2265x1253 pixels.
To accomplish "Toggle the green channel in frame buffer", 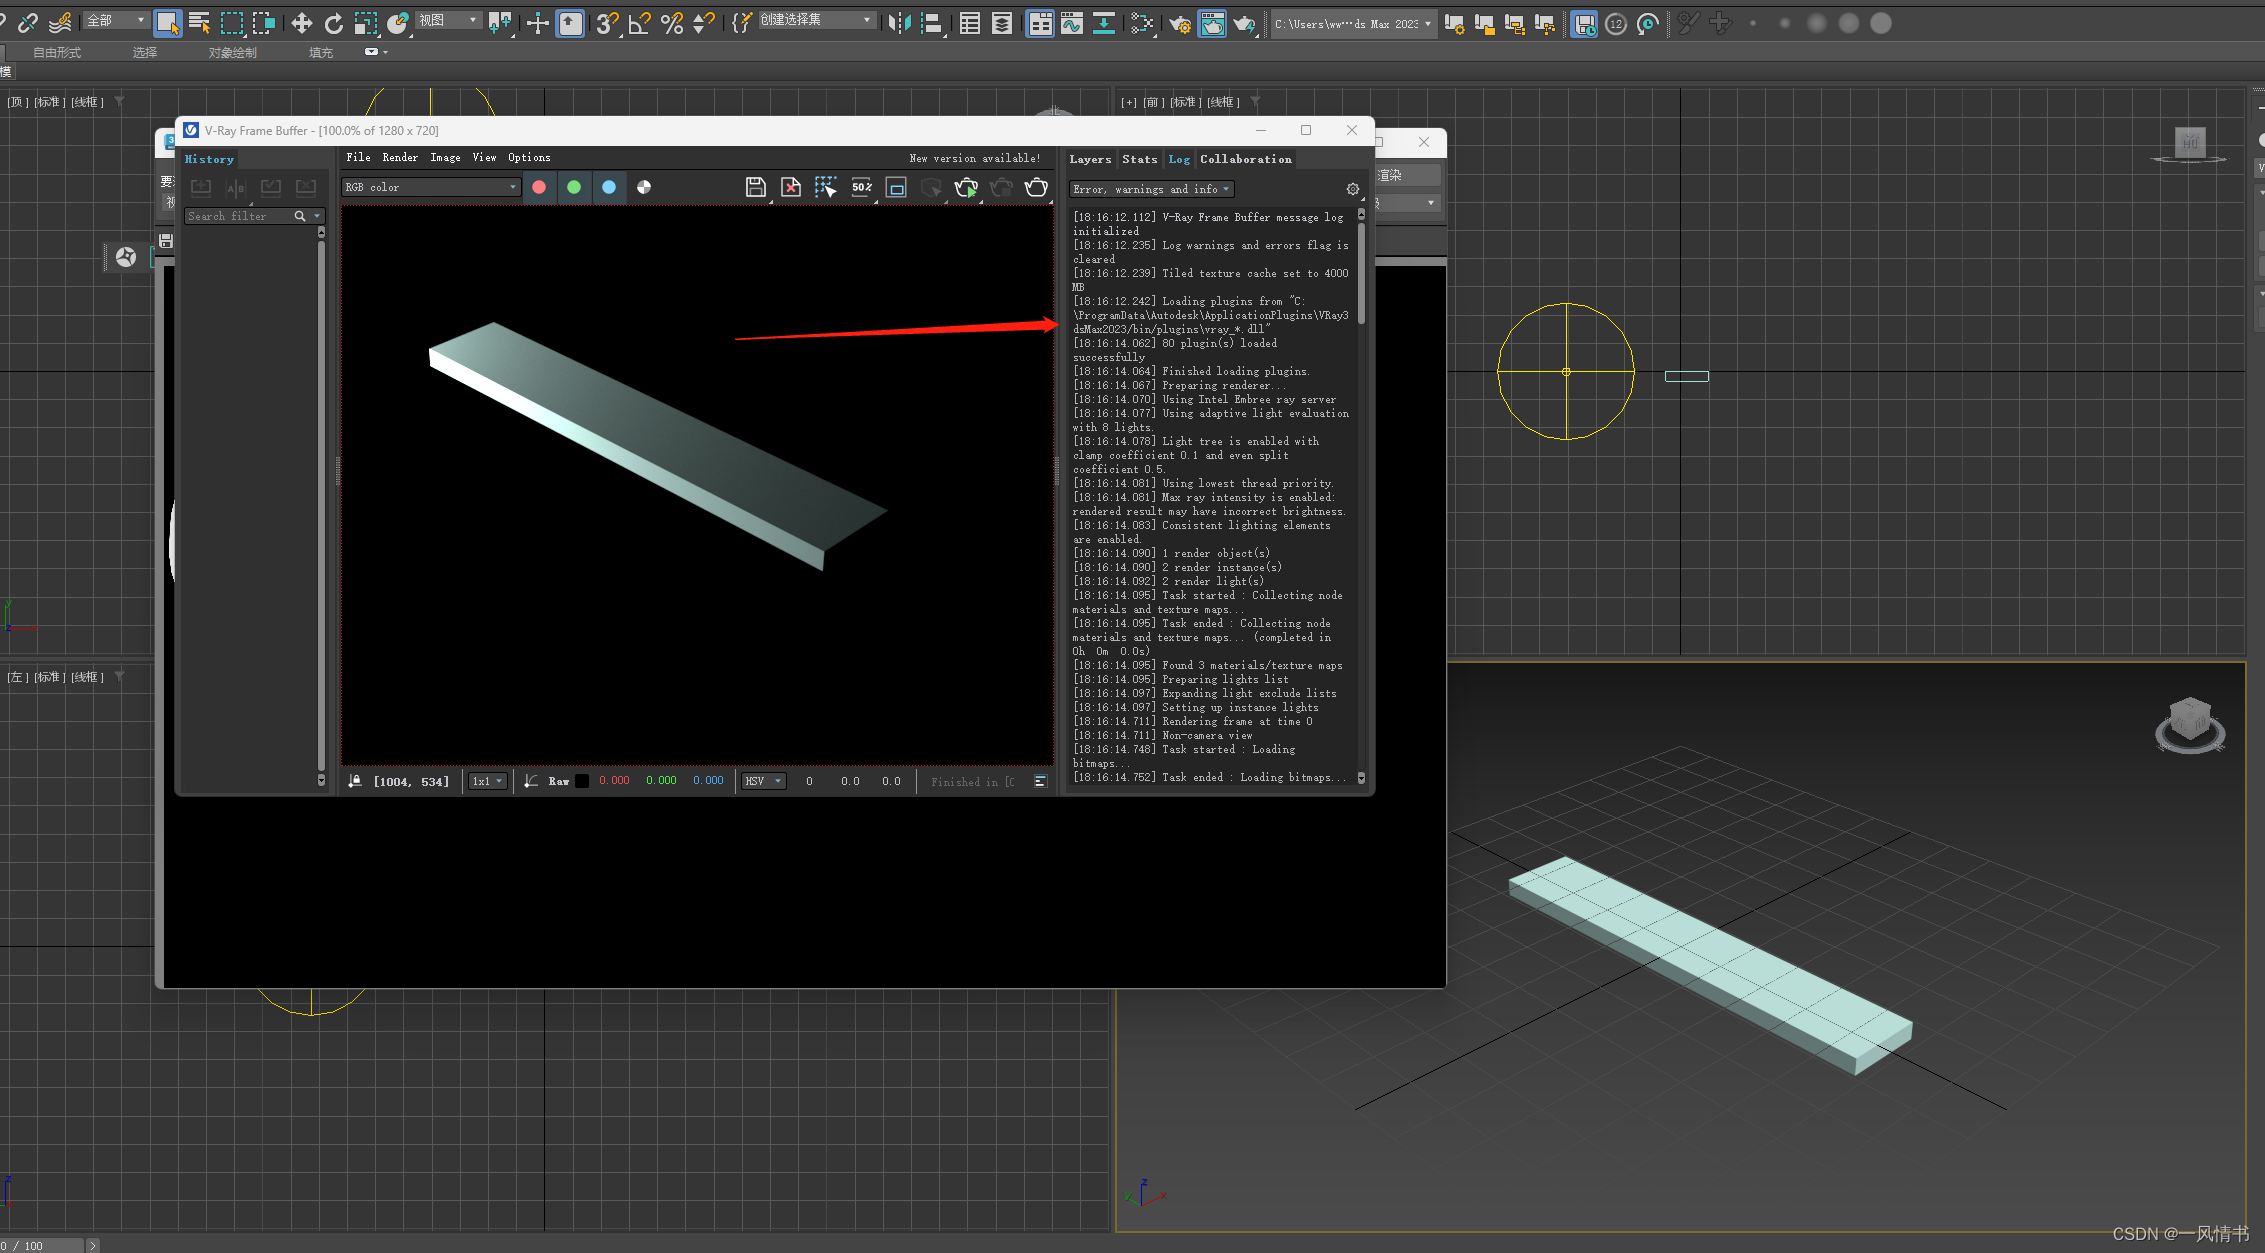I will click(574, 187).
